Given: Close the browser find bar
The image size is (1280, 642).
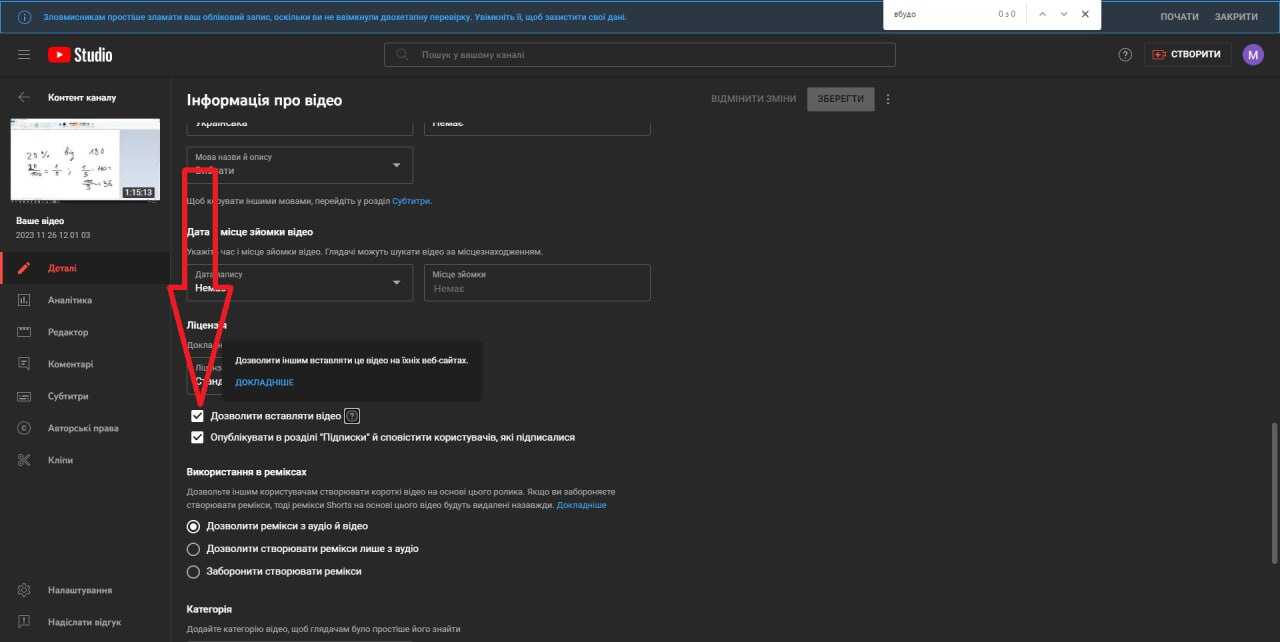Looking at the screenshot, I should point(1085,14).
